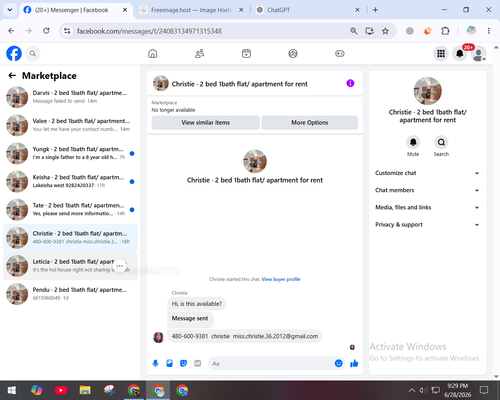The width and height of the screenshot is (500, 400).
Task: Click the zoom magnifier in address bar
Action: (354, 31)
